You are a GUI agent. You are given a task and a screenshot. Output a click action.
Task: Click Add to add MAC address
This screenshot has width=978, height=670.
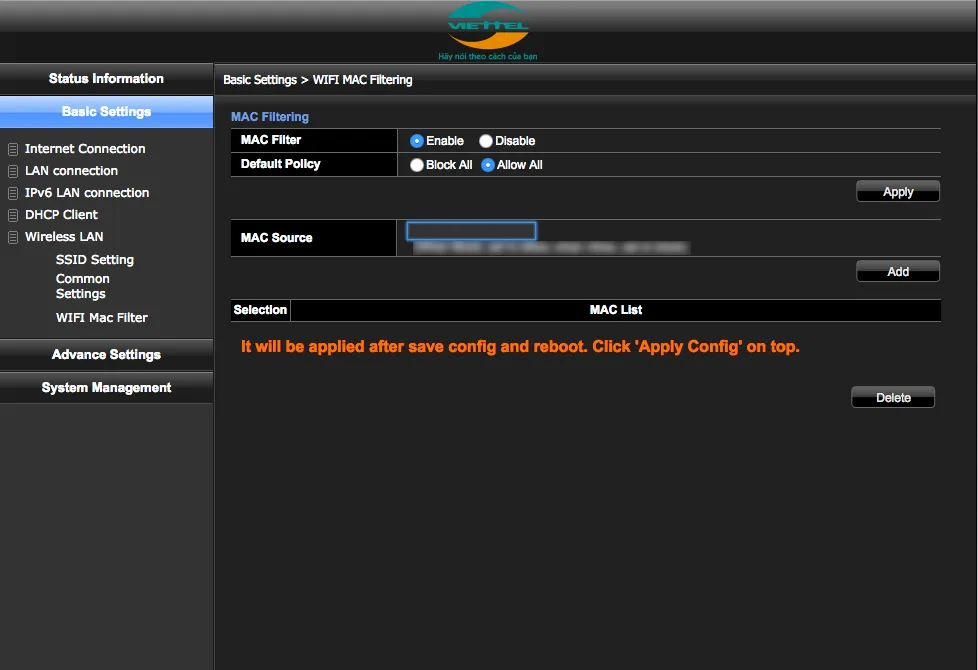tap(897, 271)
